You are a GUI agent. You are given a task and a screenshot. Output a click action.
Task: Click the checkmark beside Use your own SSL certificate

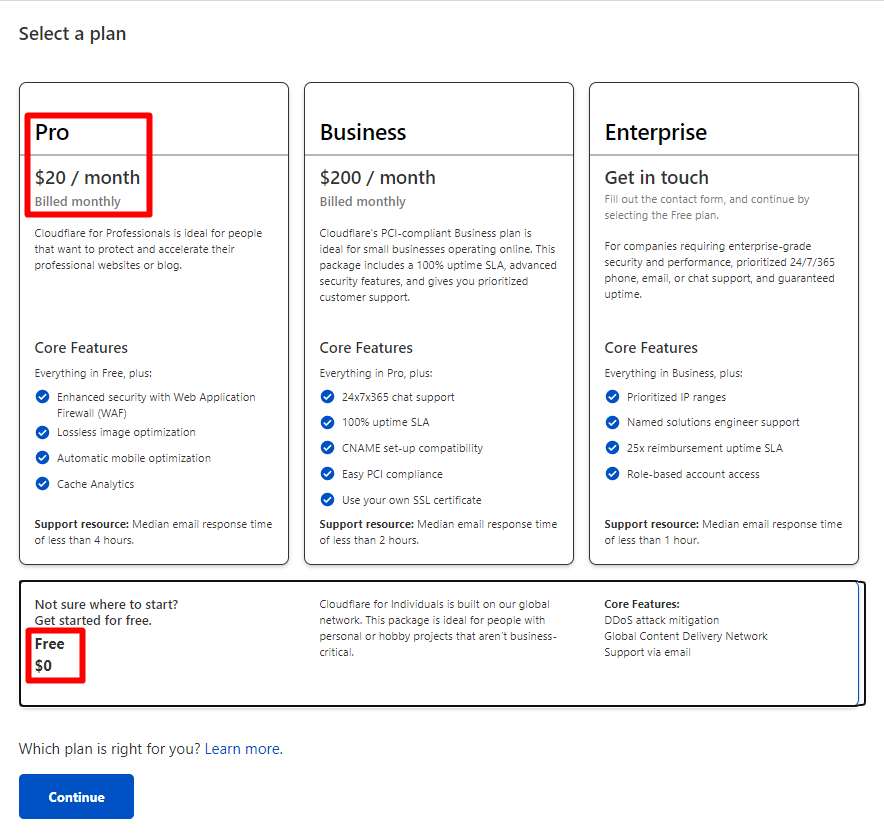327,499
